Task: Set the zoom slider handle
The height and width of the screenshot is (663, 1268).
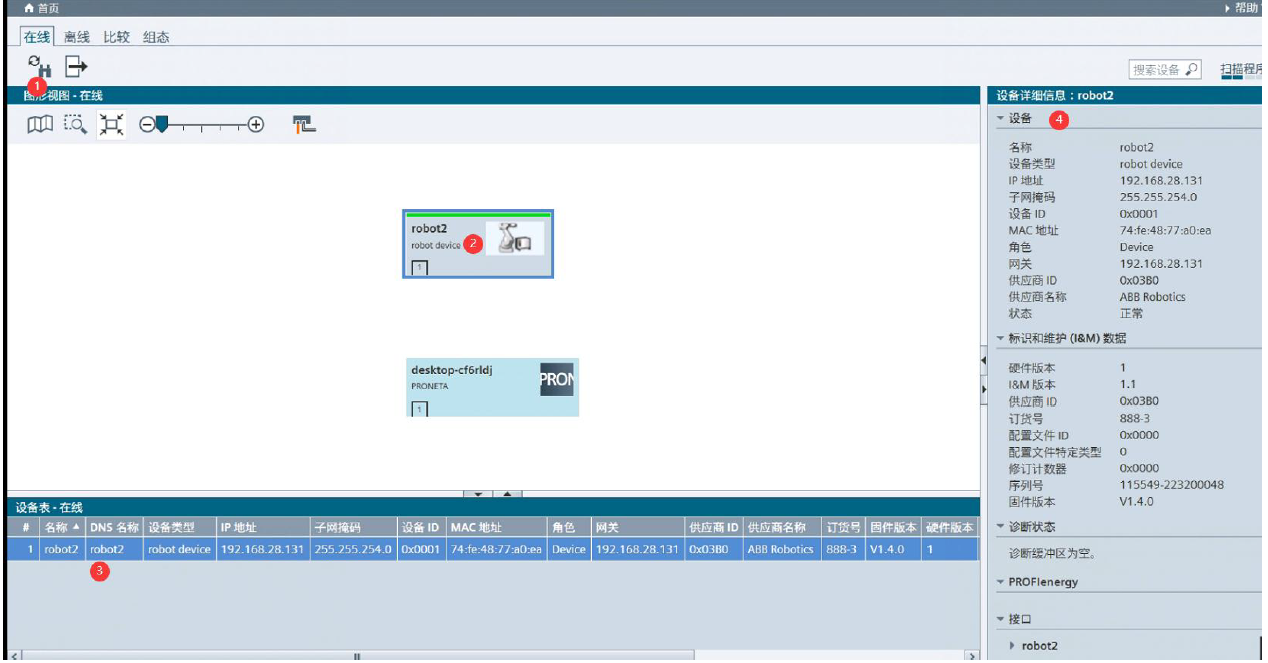Action: pos(162,124)
